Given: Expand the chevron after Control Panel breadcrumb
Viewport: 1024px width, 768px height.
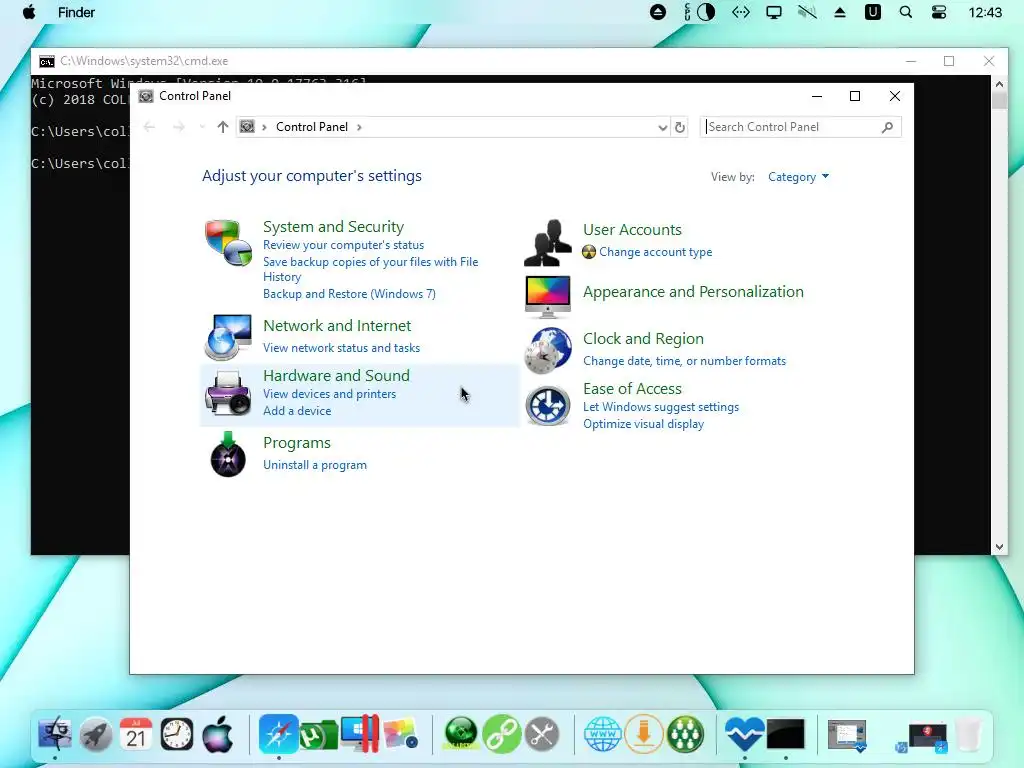Looking at the screenshot, I should click(359, 127).
